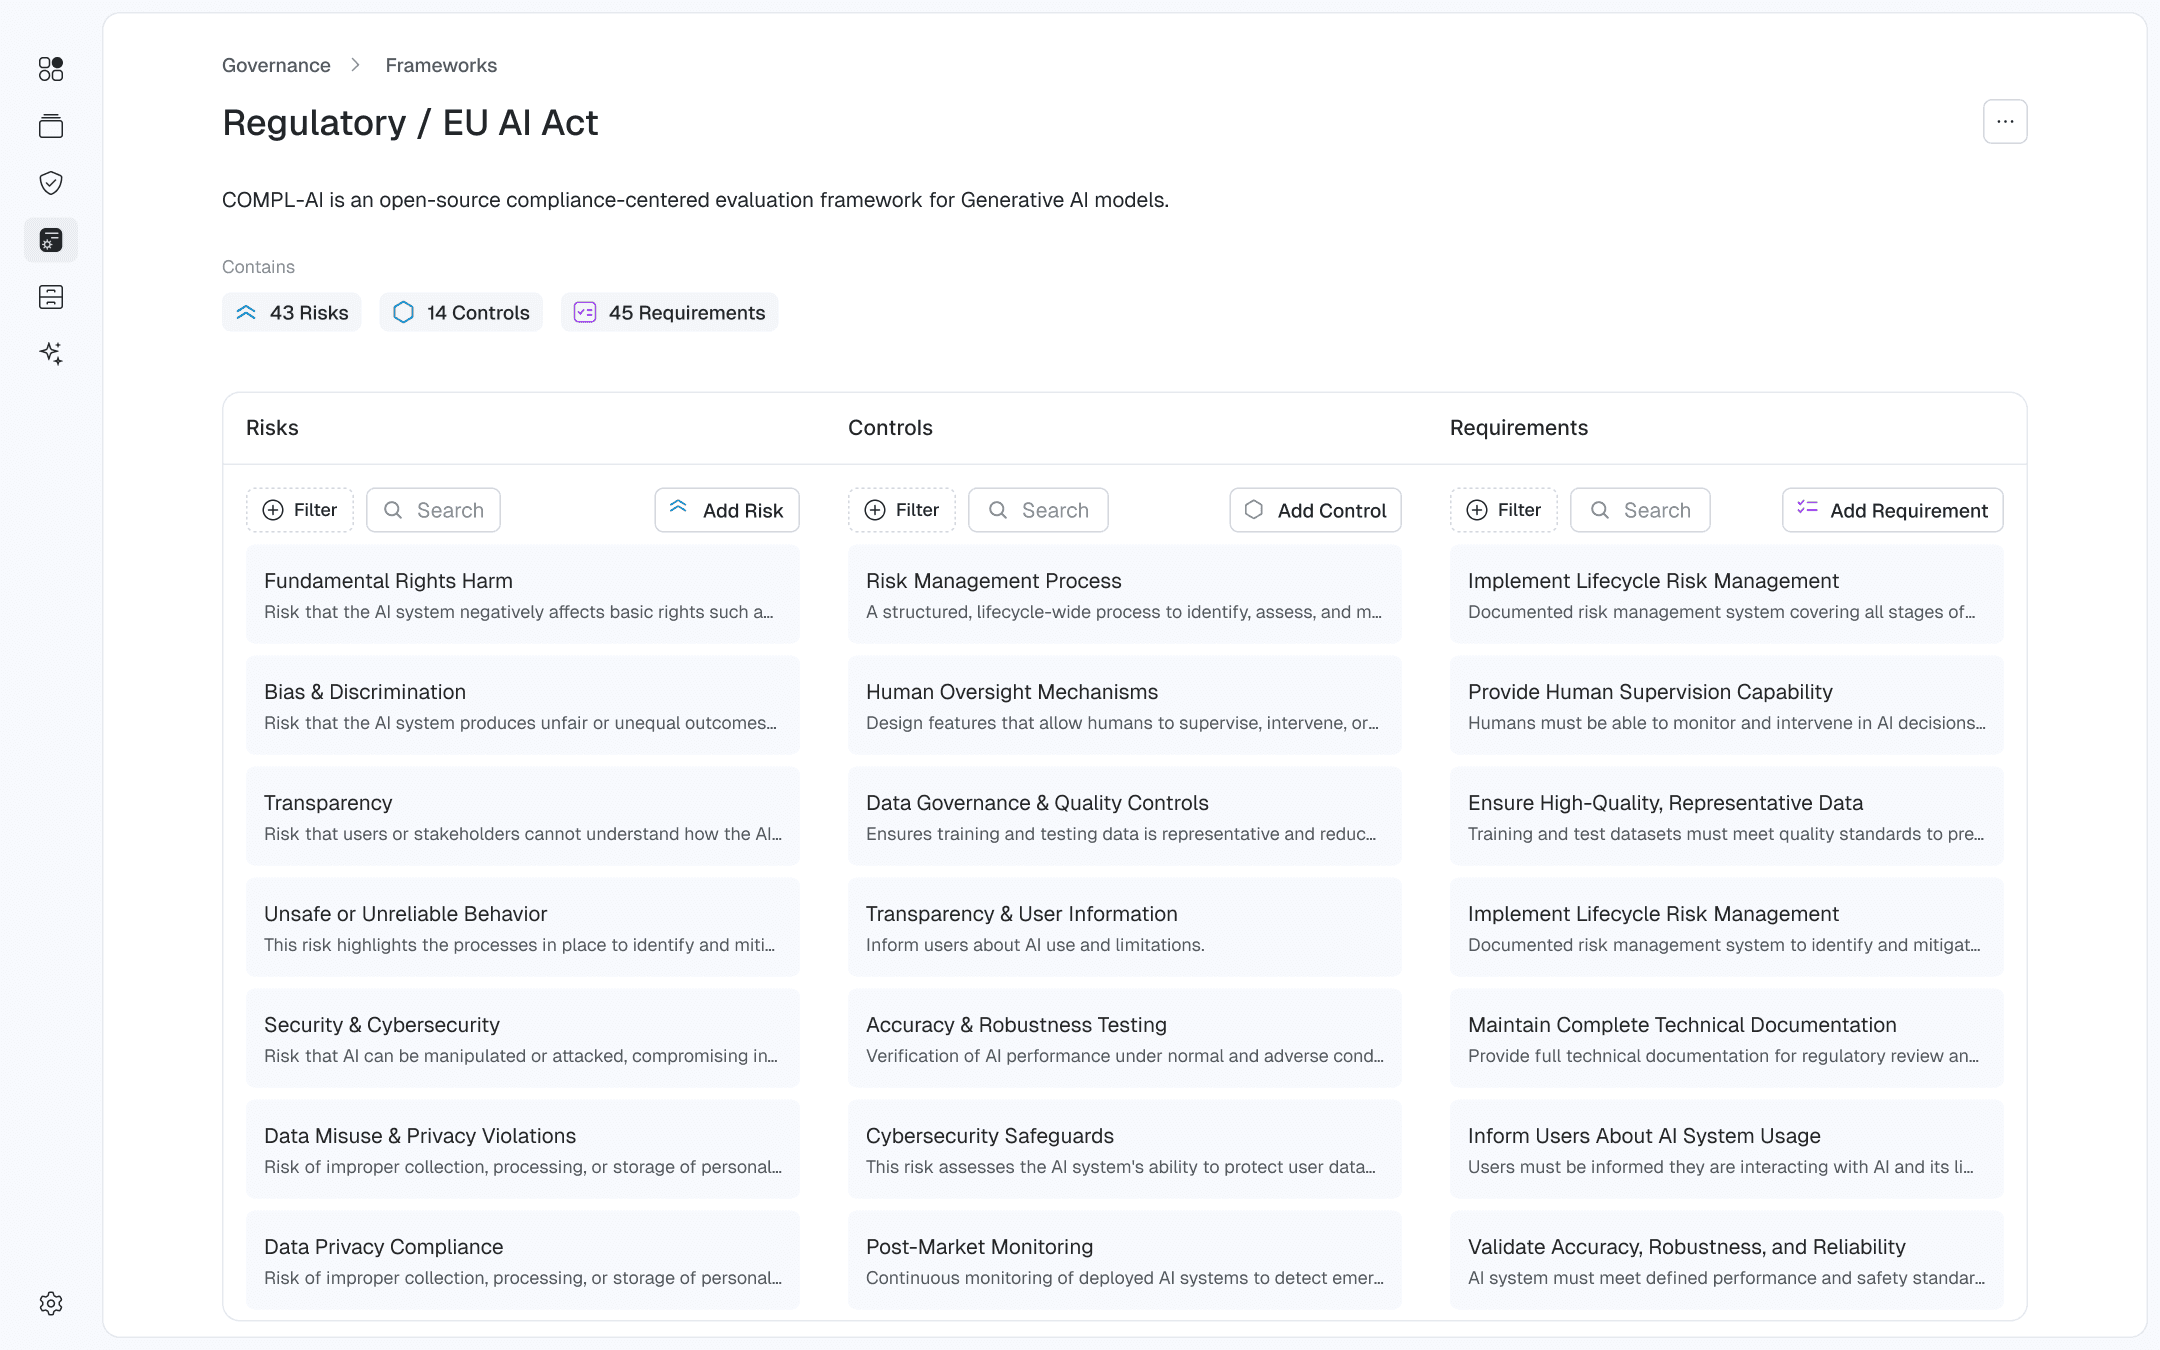
Task: Click the sparkles AI sidebar icon
Action: [51, 353]
